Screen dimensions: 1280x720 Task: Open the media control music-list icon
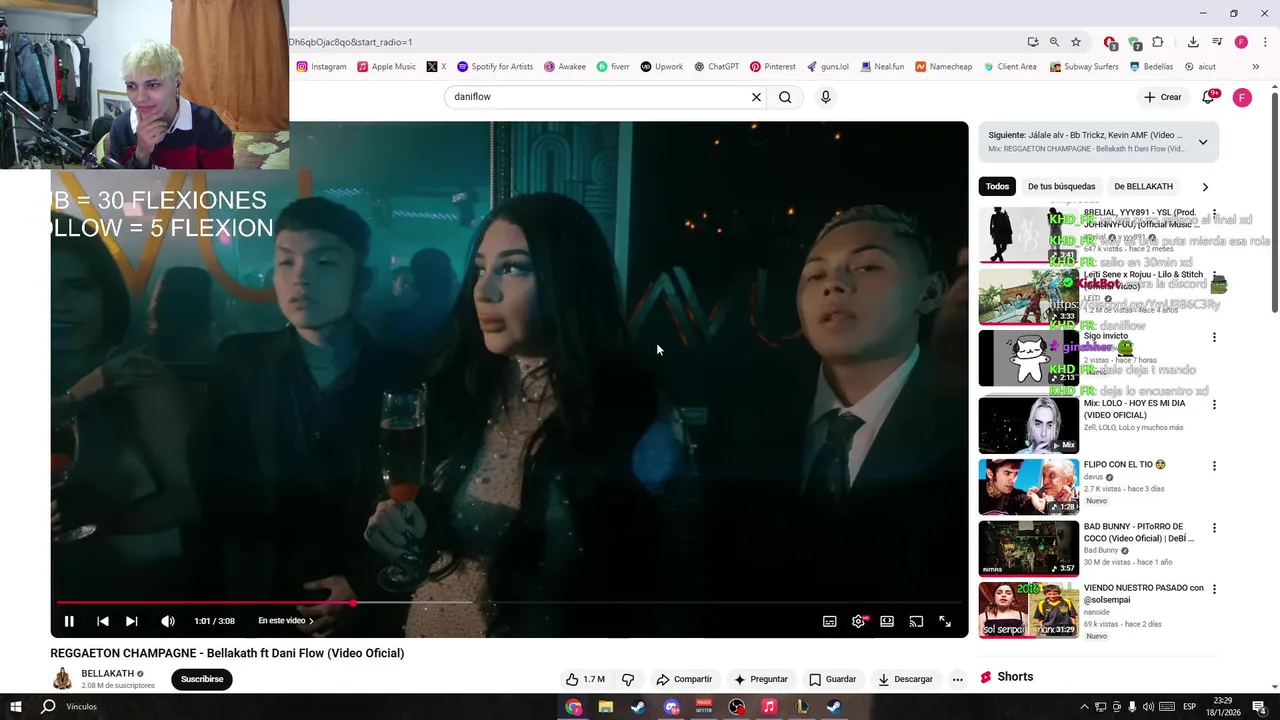(x=1217, y=42)
